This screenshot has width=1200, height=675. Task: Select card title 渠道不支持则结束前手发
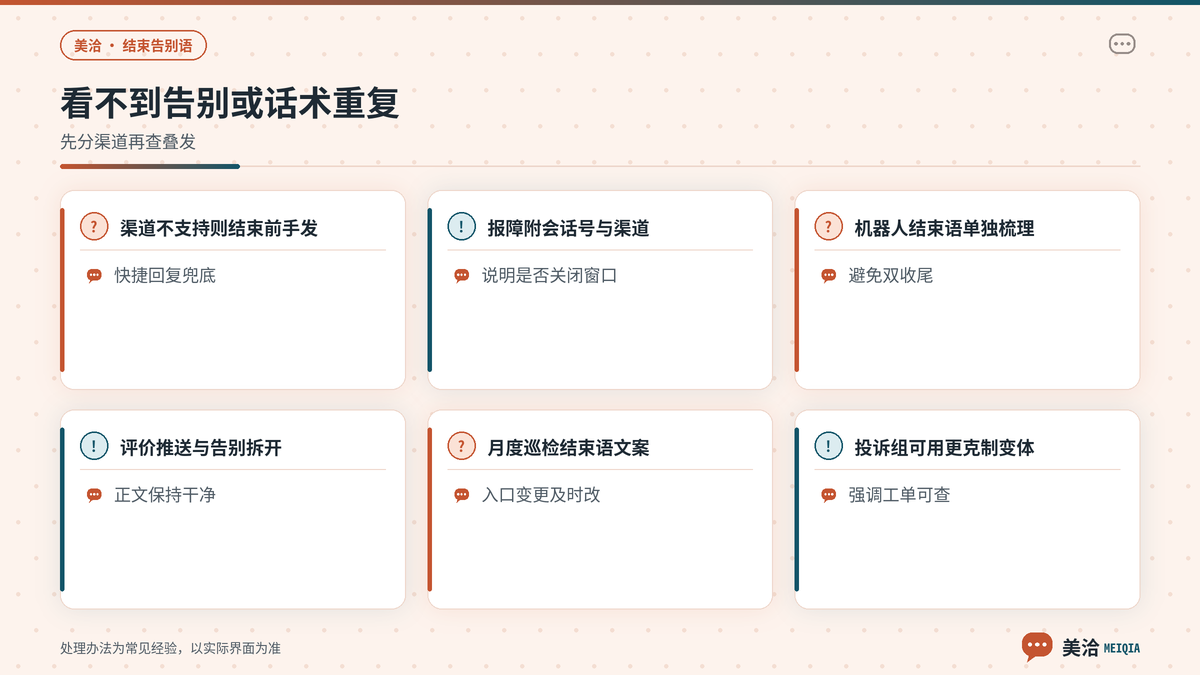(x=219, y=228)
